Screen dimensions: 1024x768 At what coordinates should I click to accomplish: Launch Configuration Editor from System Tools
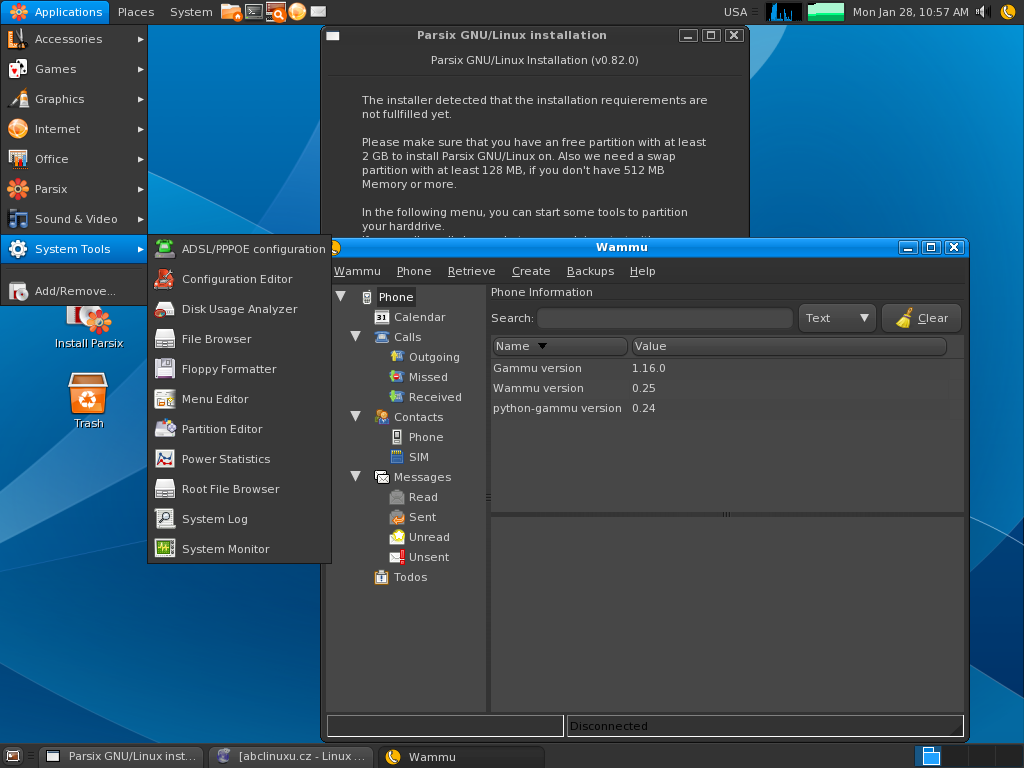pos(240,279)
